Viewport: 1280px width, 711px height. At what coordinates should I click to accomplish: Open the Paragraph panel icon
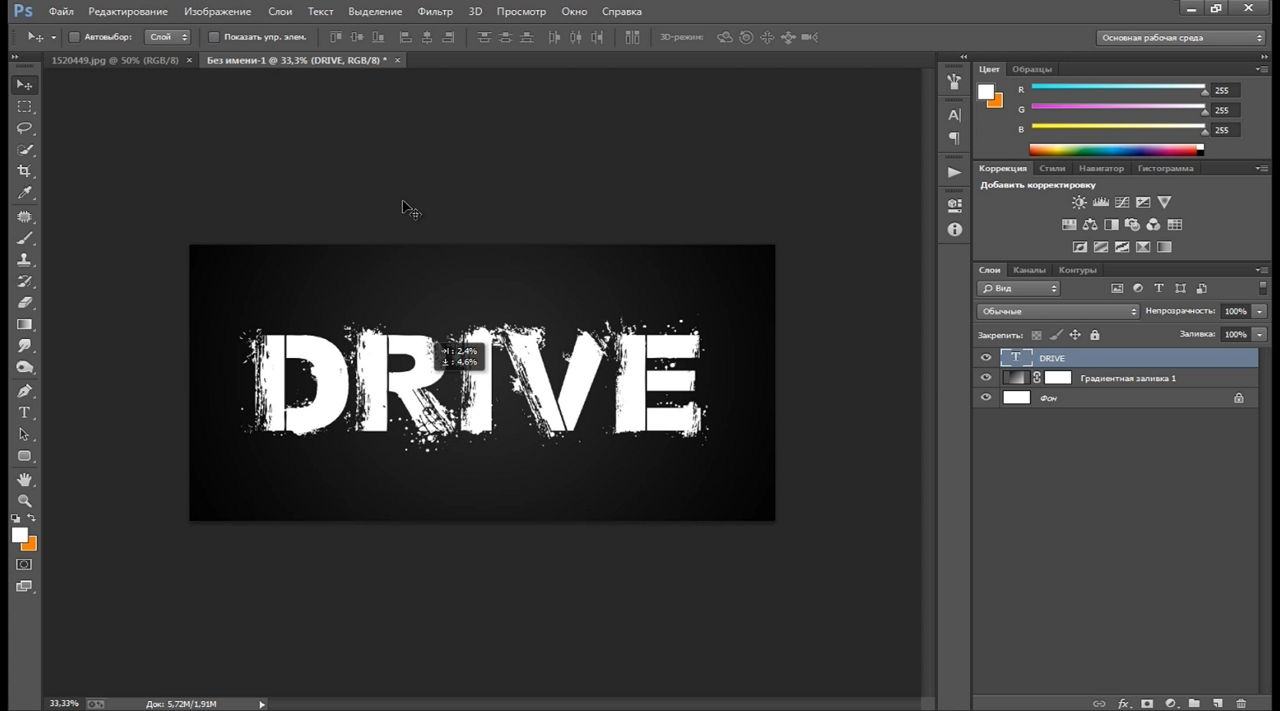(954, 138)
